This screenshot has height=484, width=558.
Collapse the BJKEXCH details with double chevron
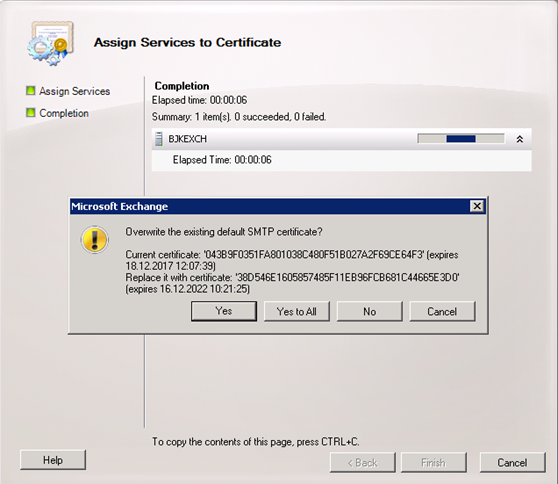point(520,139)
